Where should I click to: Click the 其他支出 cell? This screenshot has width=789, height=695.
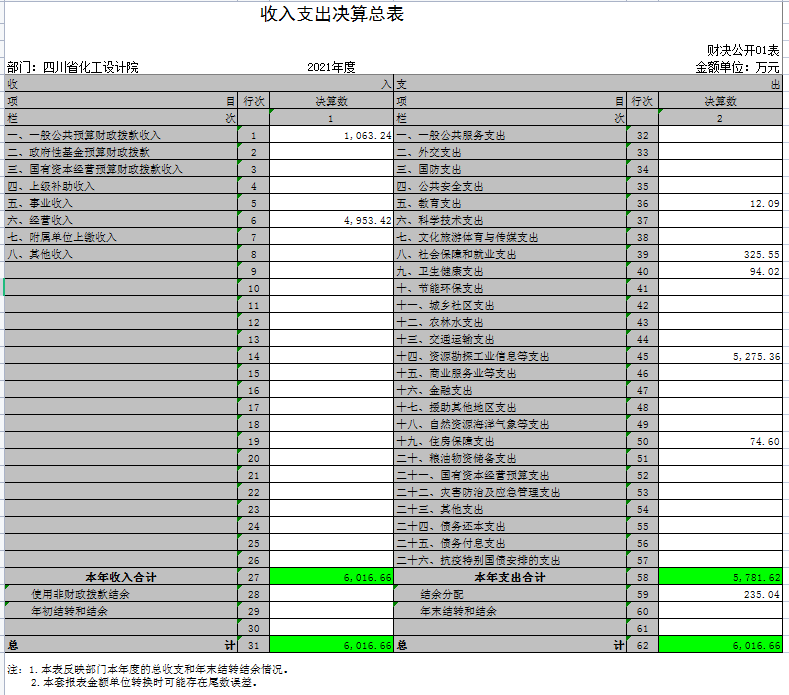click(510, 509)
